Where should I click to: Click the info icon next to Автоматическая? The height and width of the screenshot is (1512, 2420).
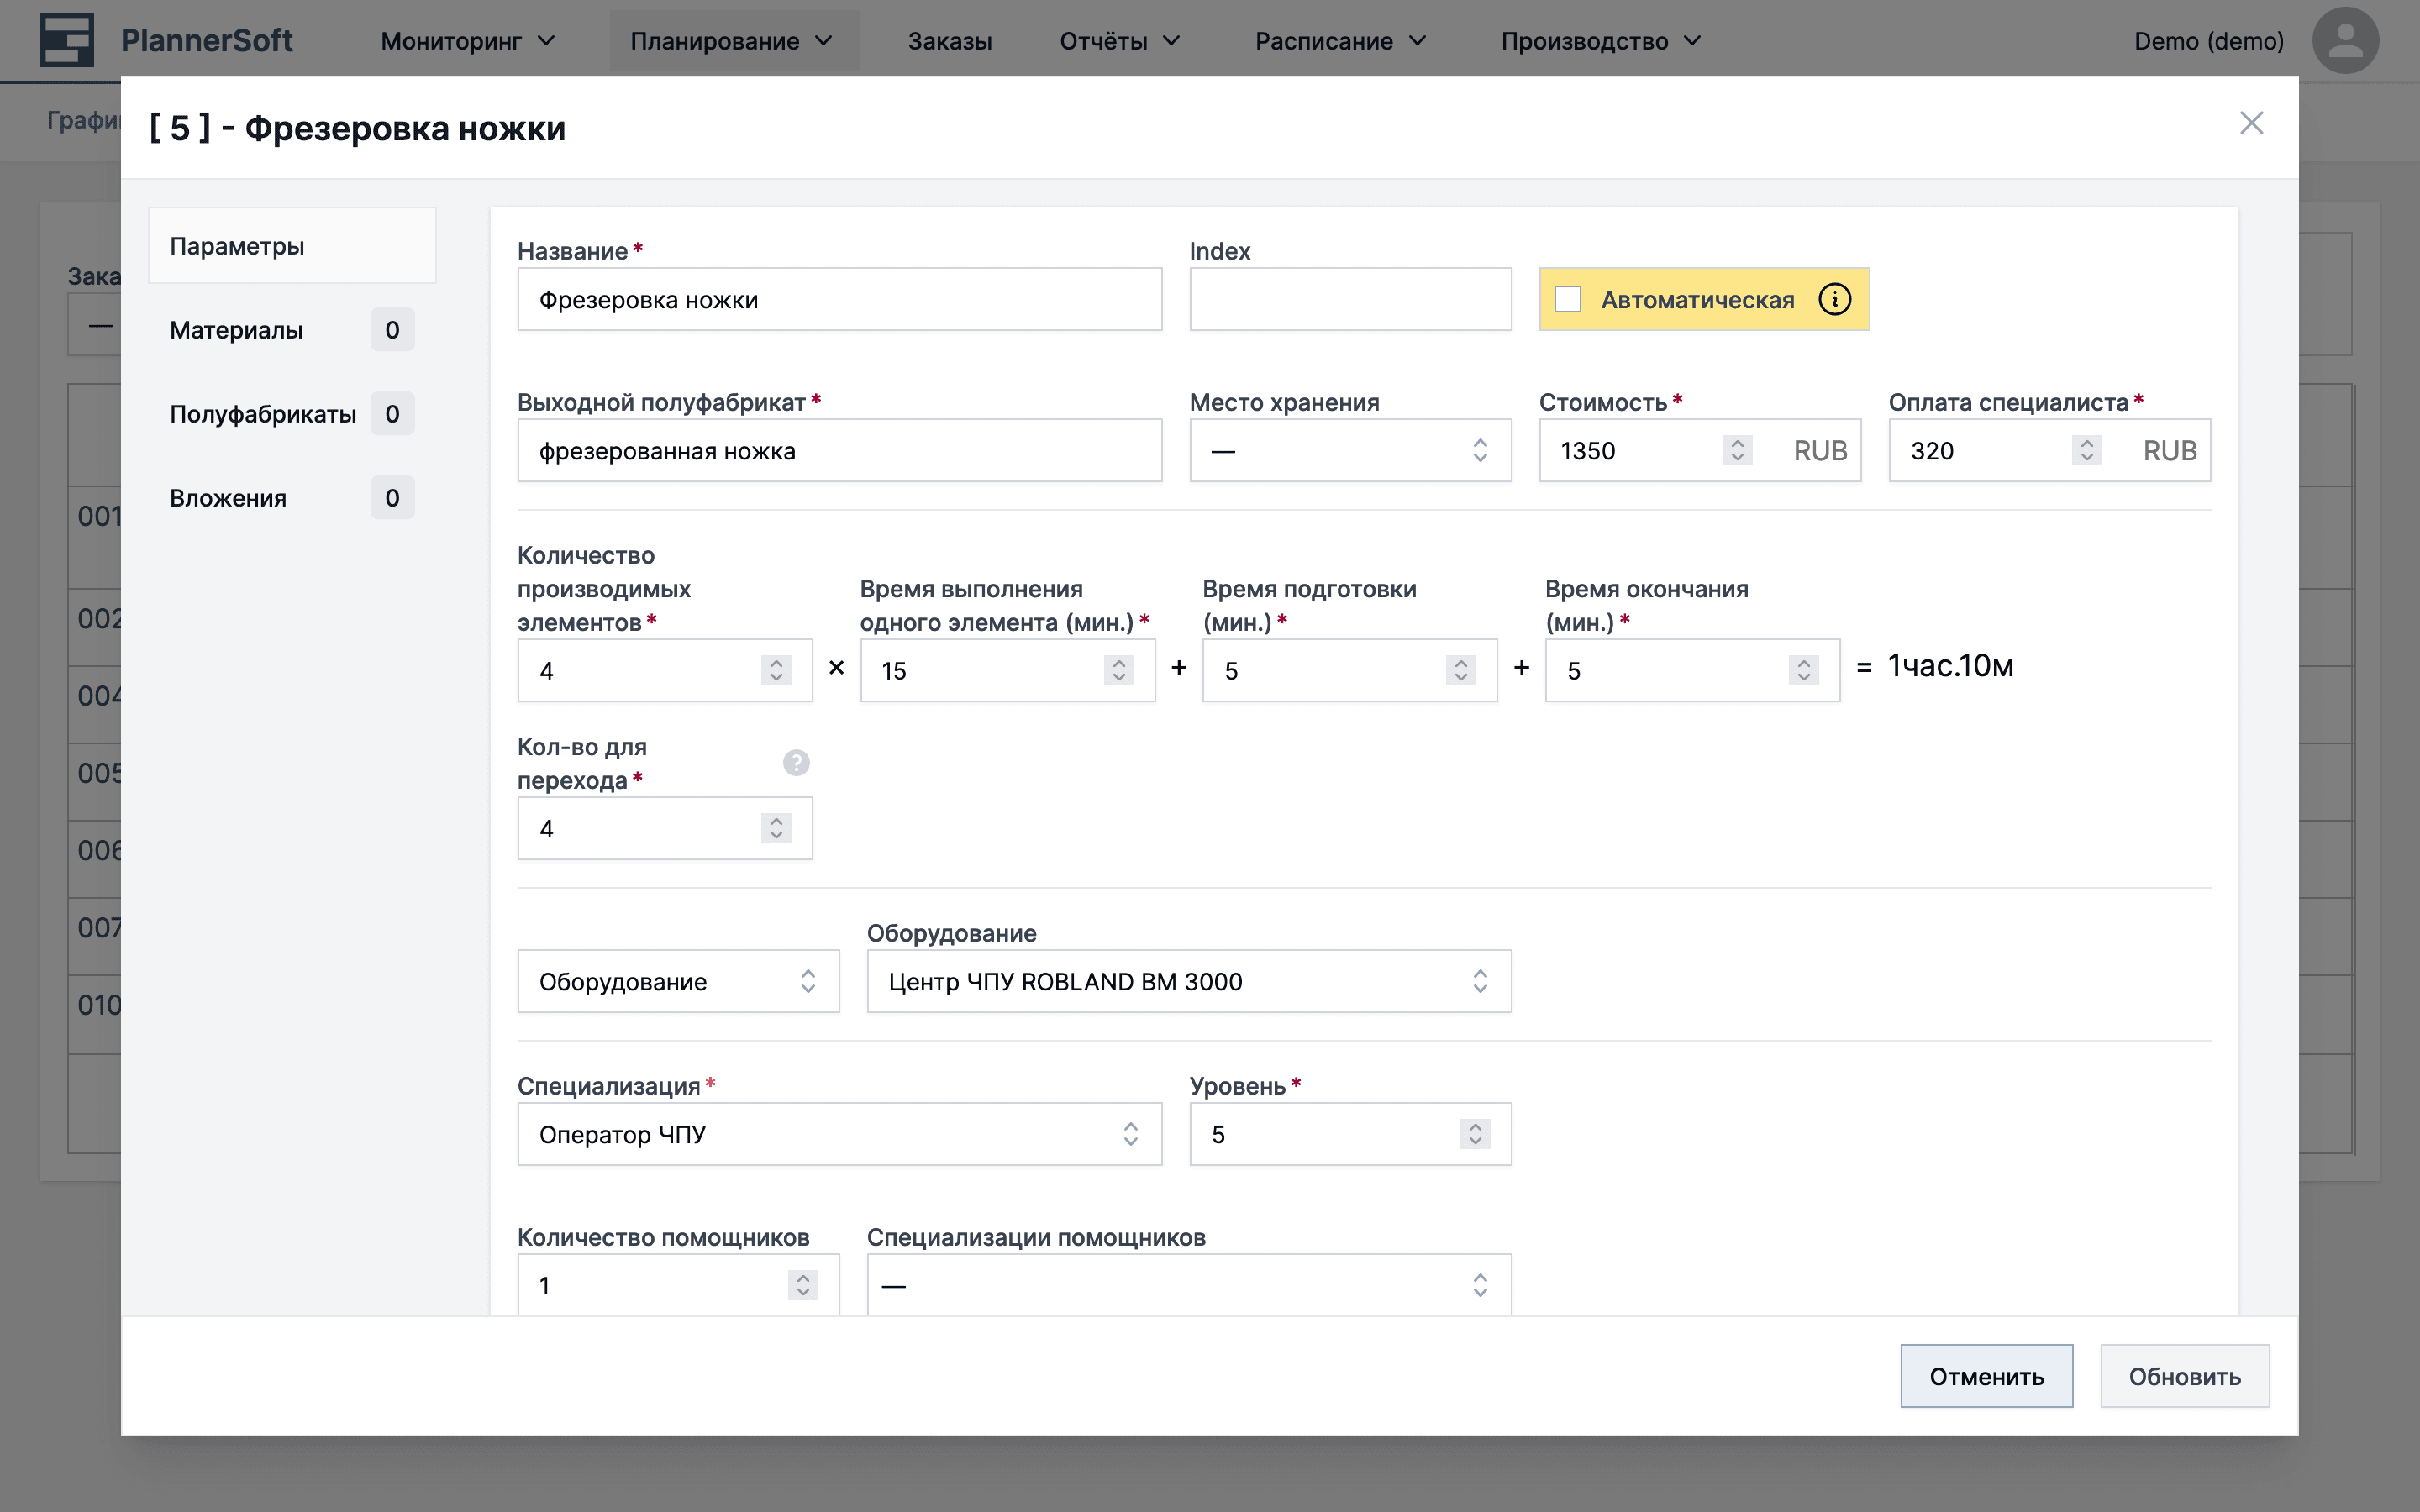click(1835, 299)
